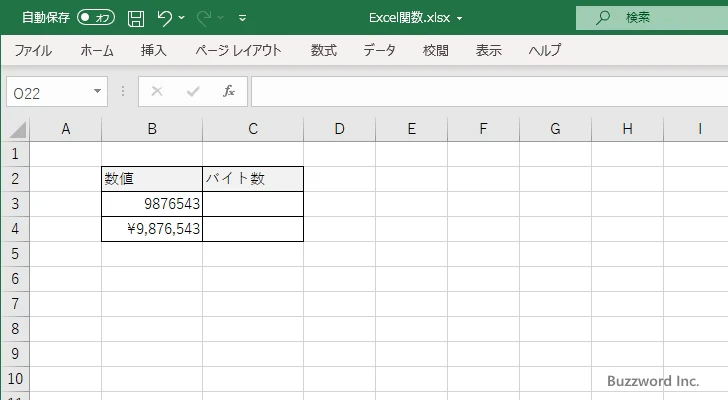Viewport: 728px width, 400px height.
Task: Select row 1 header
Action: [x=15, y=154]
